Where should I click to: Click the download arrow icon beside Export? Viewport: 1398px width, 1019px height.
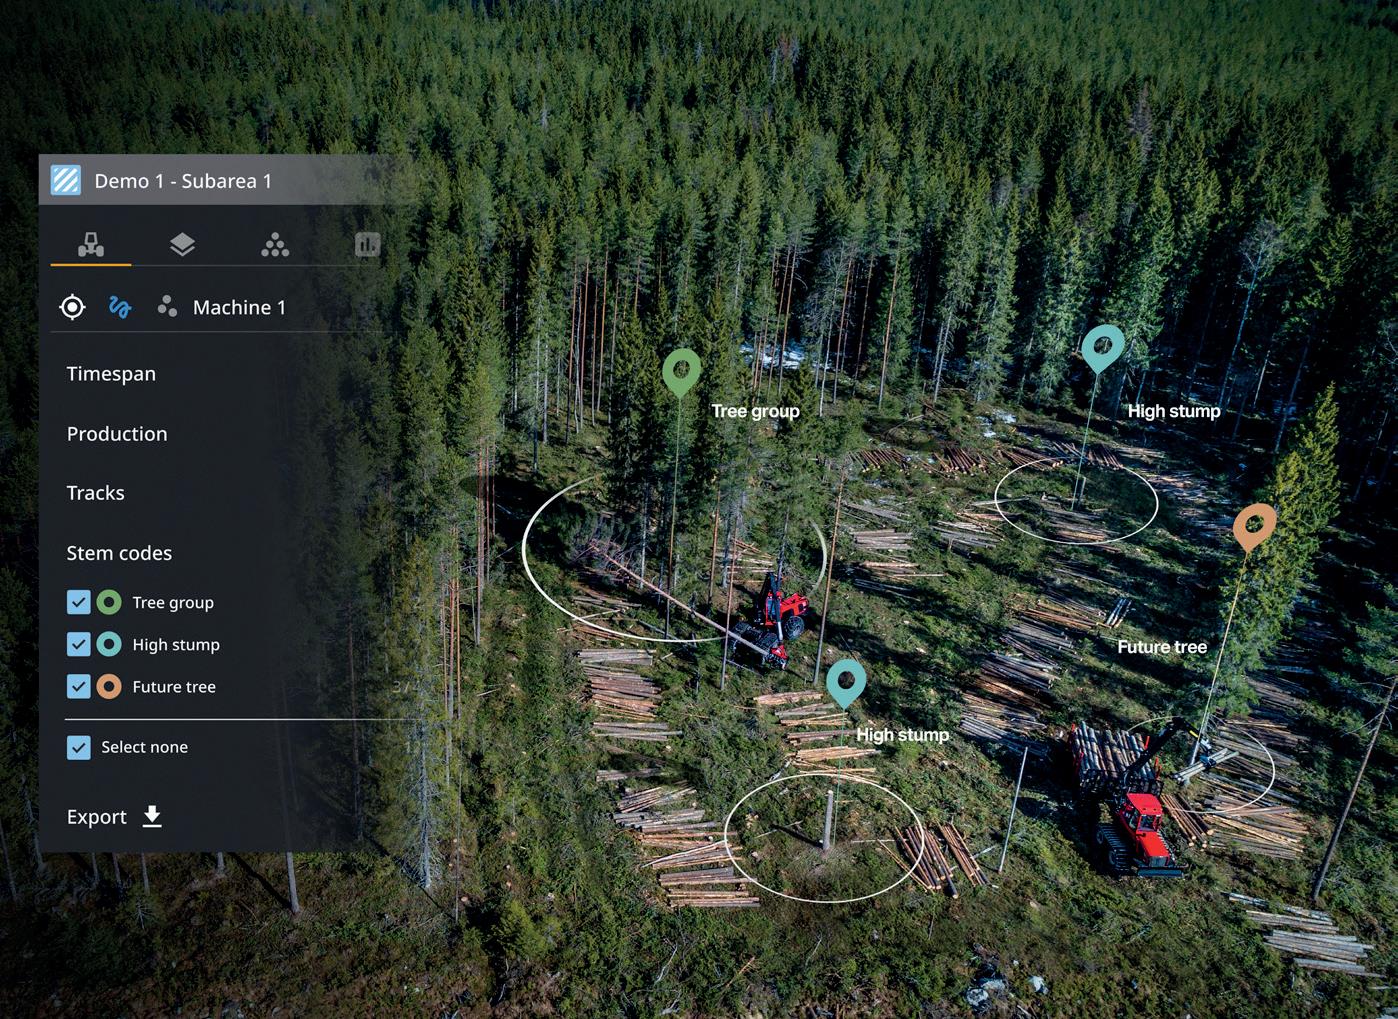[152, 817]
